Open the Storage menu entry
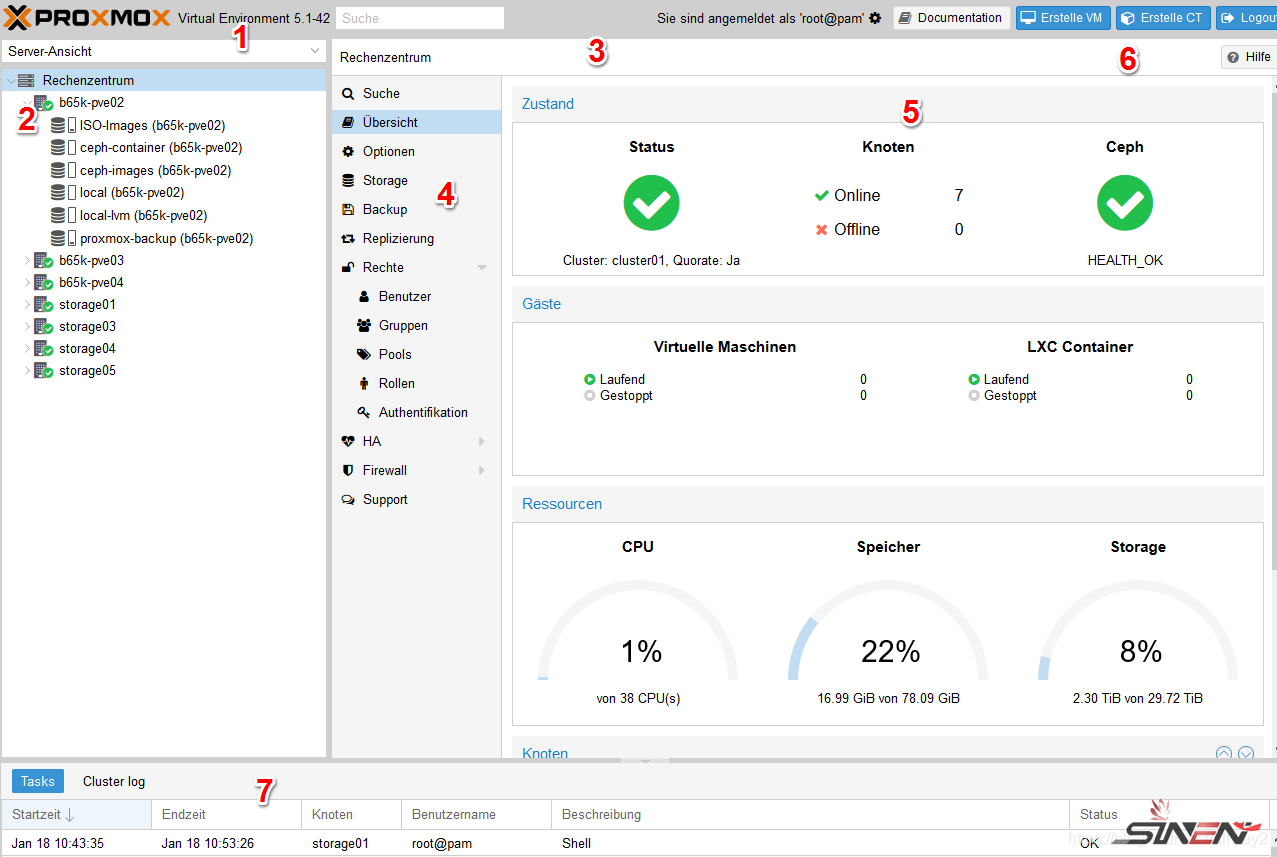Viewport: 1277px width, 857px height. 416,180
